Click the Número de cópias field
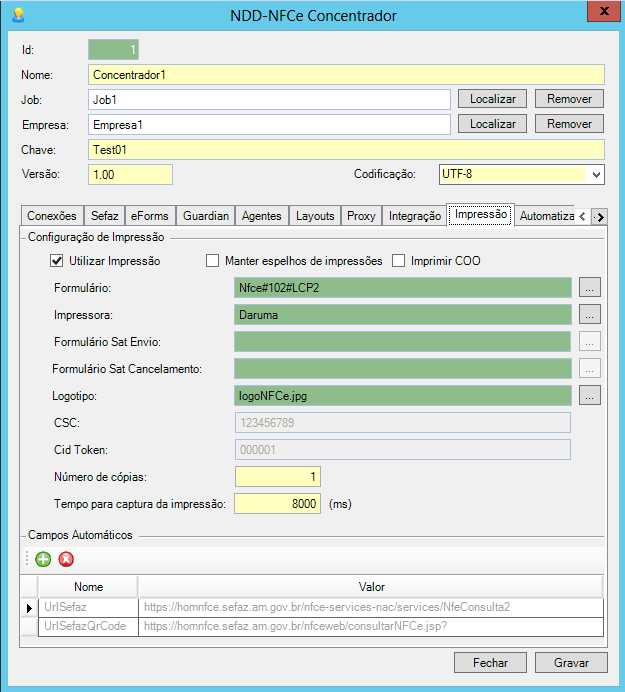 [277, 477]
